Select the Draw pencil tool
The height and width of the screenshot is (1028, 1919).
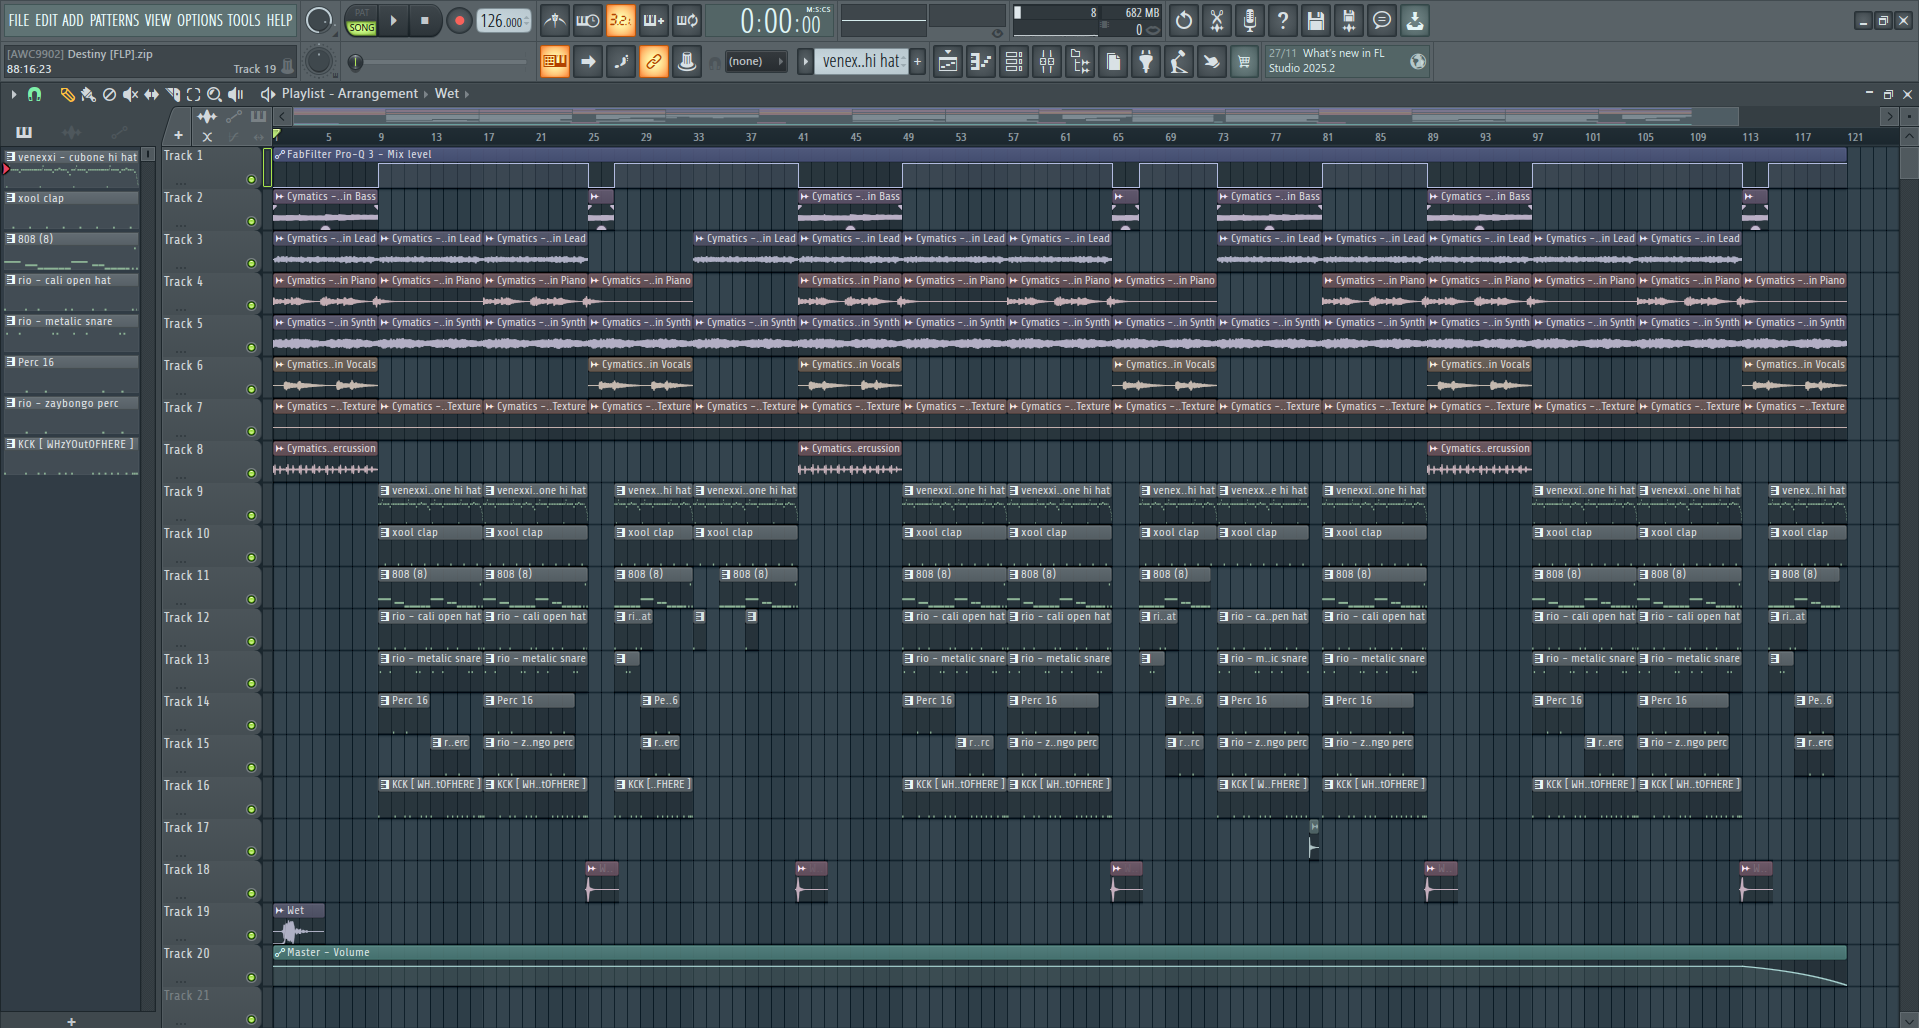(67, 94)
